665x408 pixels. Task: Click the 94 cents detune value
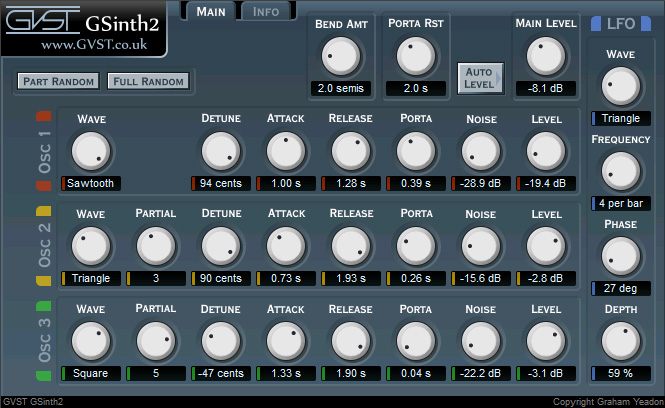pyautogui.click(x=221, y=183)
